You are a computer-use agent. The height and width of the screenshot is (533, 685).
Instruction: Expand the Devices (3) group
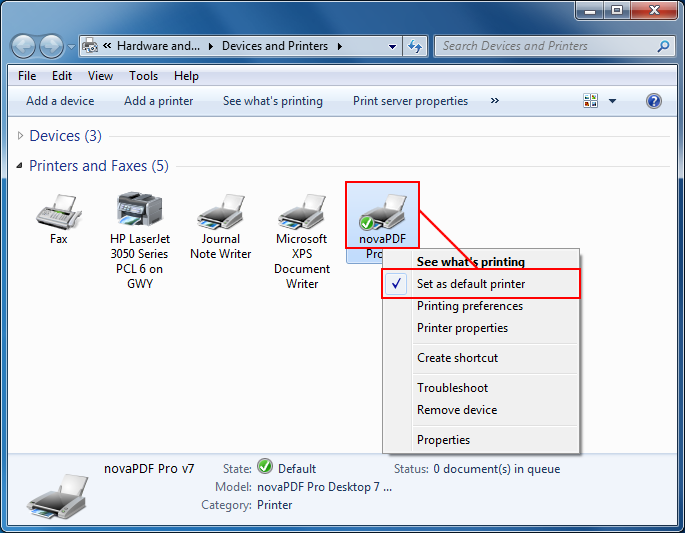(20, 136)
